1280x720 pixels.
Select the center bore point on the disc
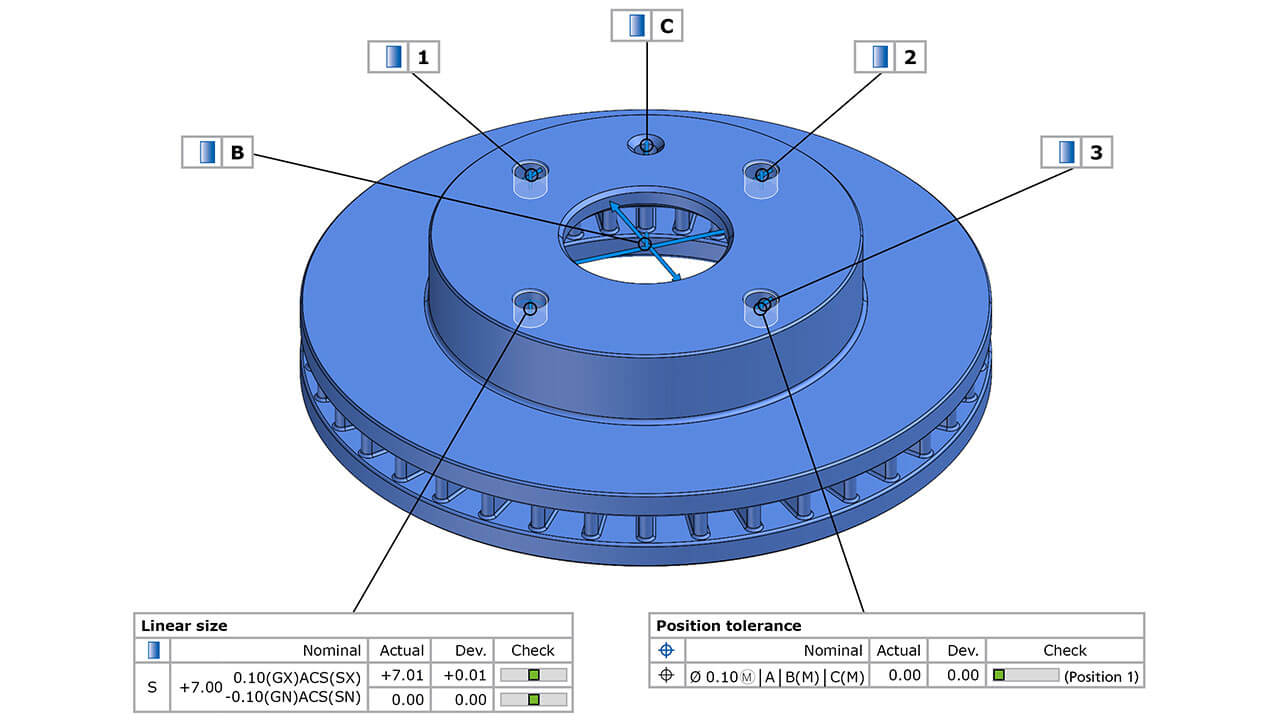(644, 244)
